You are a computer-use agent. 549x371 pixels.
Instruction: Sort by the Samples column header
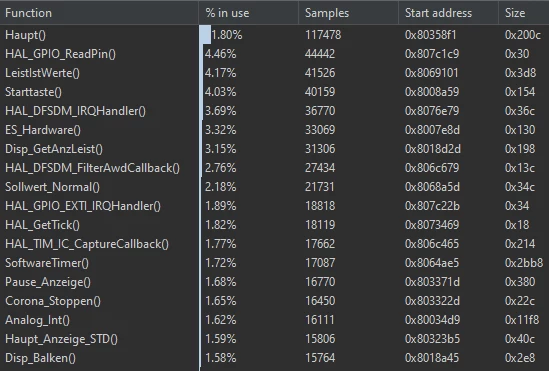348,13
